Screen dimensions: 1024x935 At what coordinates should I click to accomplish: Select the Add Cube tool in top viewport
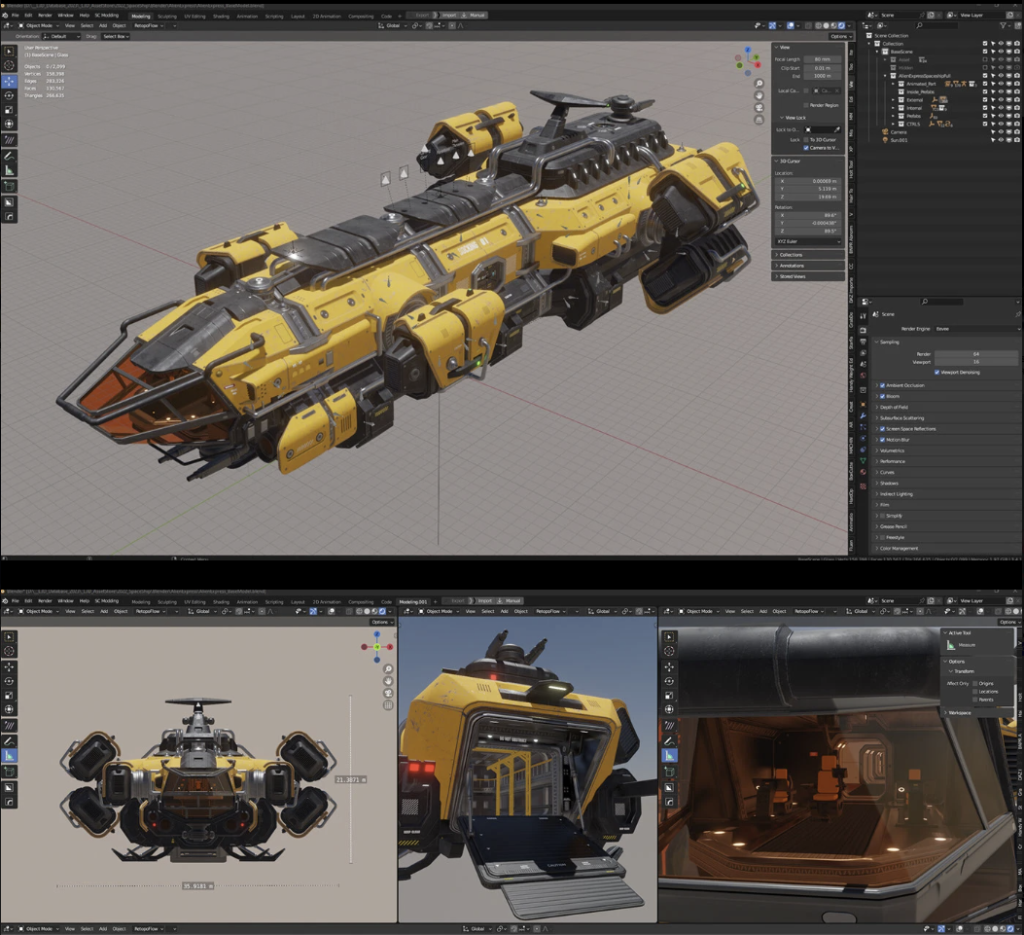coord(9,187)
